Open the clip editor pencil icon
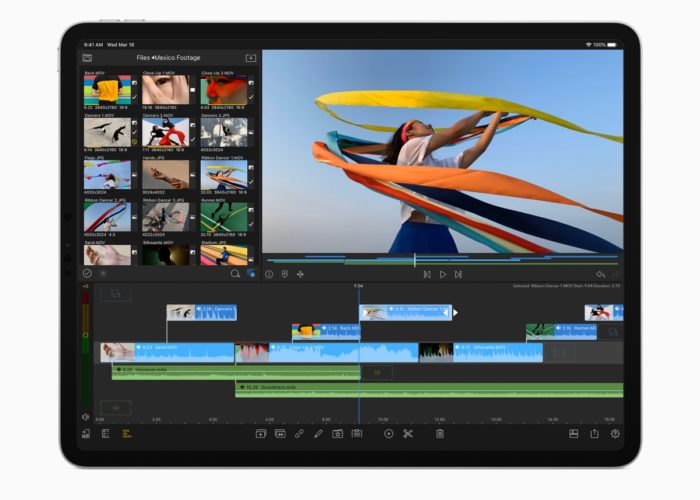This screenshot has width=700, height=500. coord(318,433)
